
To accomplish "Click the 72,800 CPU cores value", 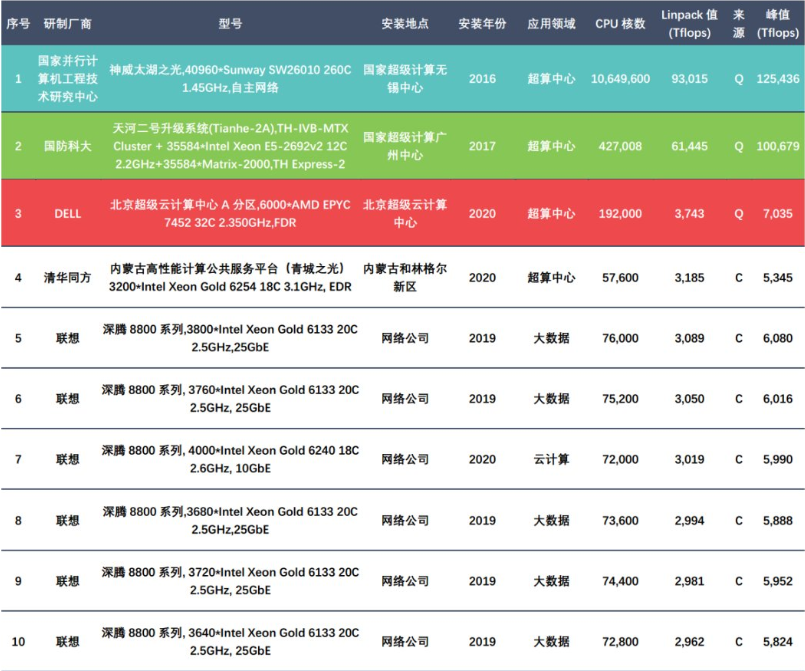I will pos(620,642).
